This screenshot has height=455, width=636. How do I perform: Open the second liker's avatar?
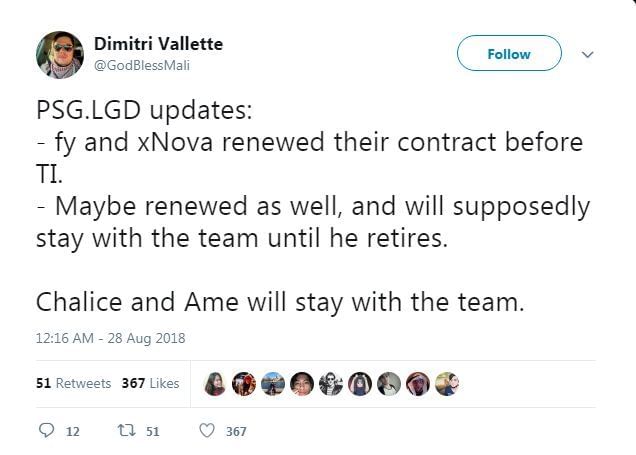click(243, 383)
